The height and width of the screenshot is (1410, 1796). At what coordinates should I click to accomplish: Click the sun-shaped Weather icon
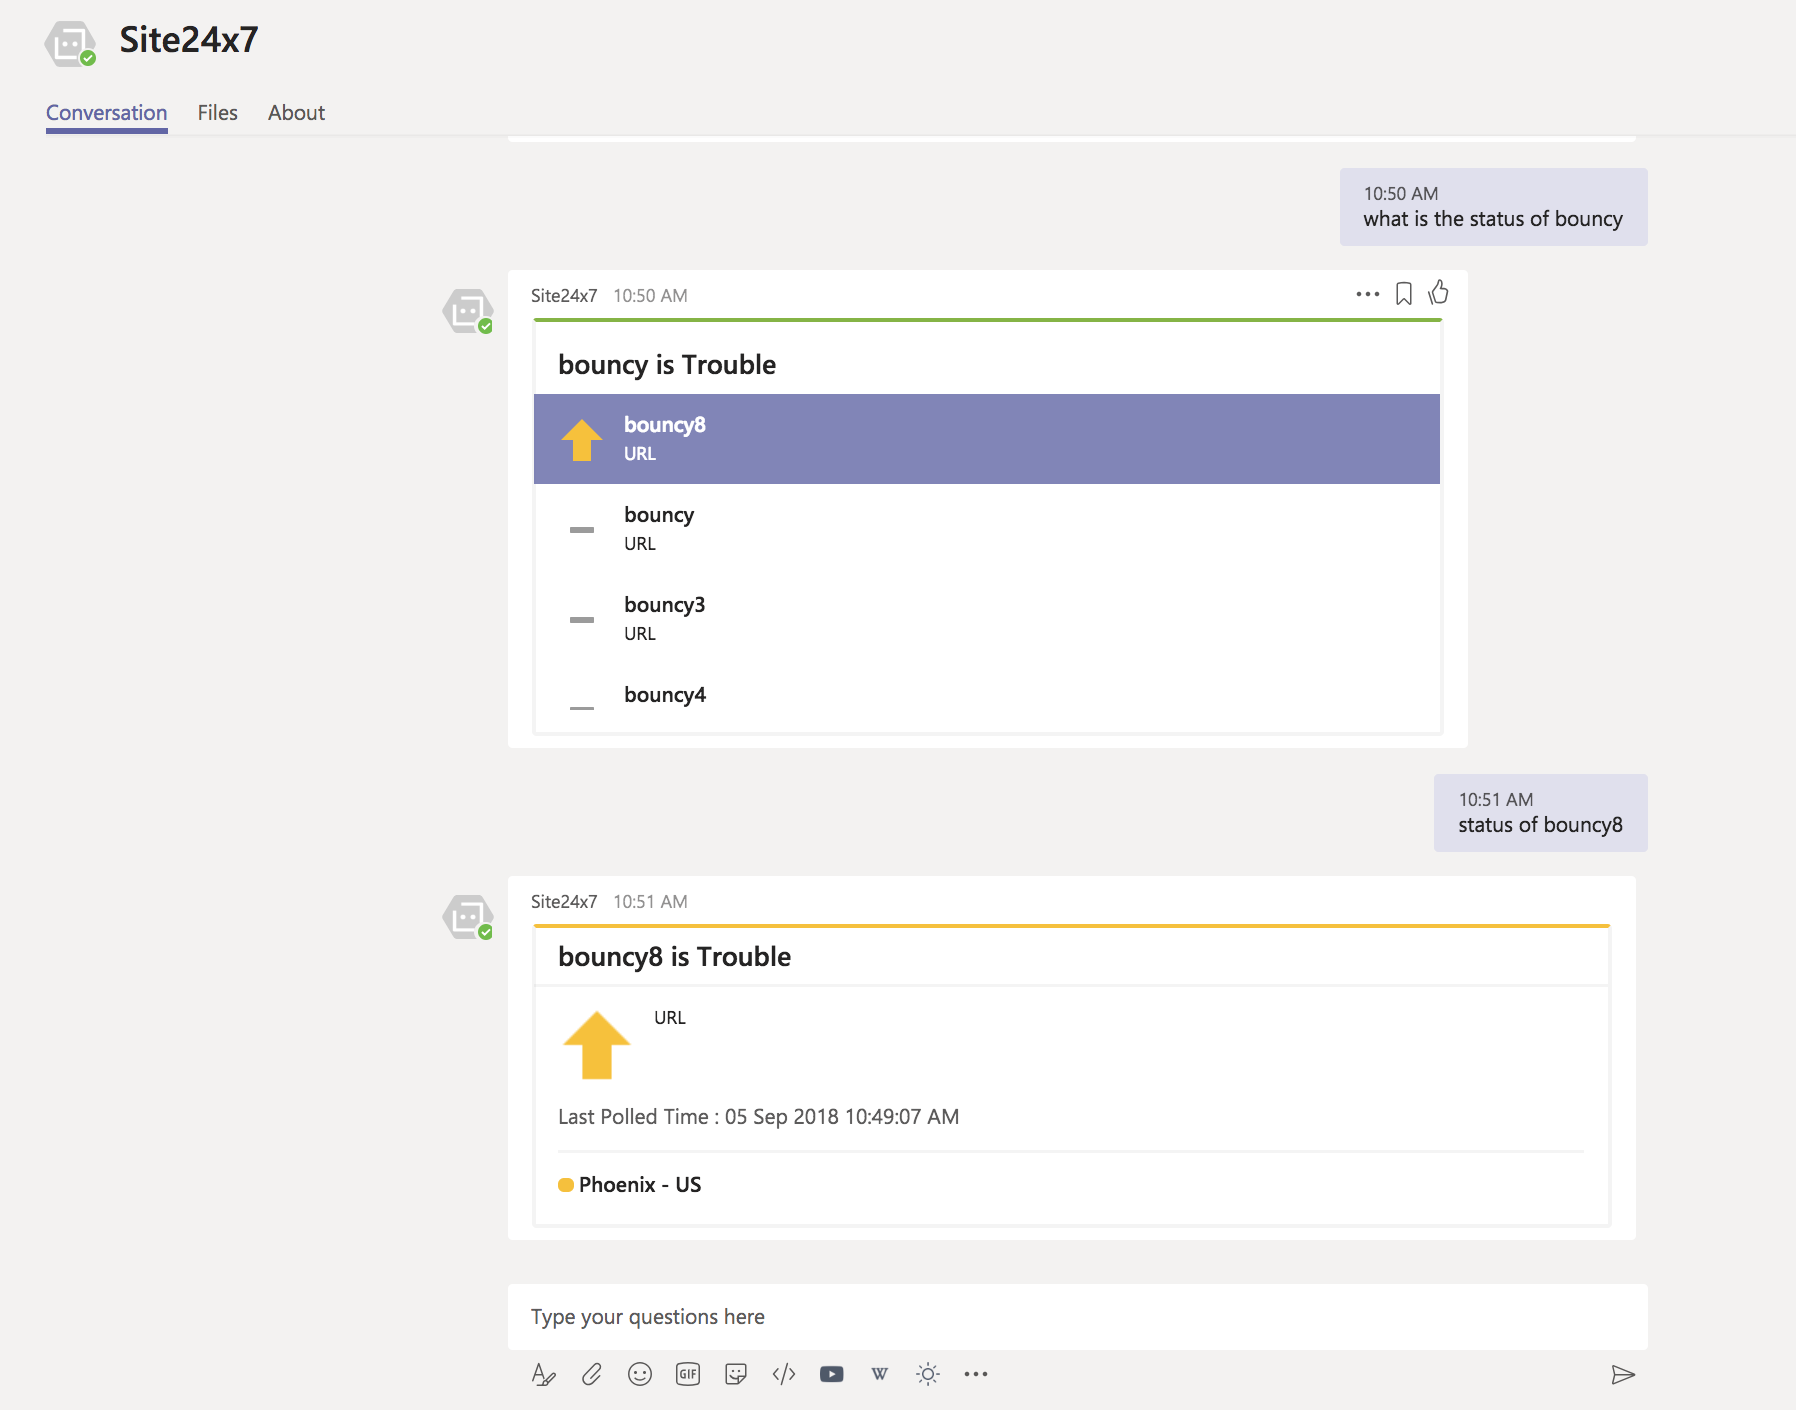(x=928, y=1375)
